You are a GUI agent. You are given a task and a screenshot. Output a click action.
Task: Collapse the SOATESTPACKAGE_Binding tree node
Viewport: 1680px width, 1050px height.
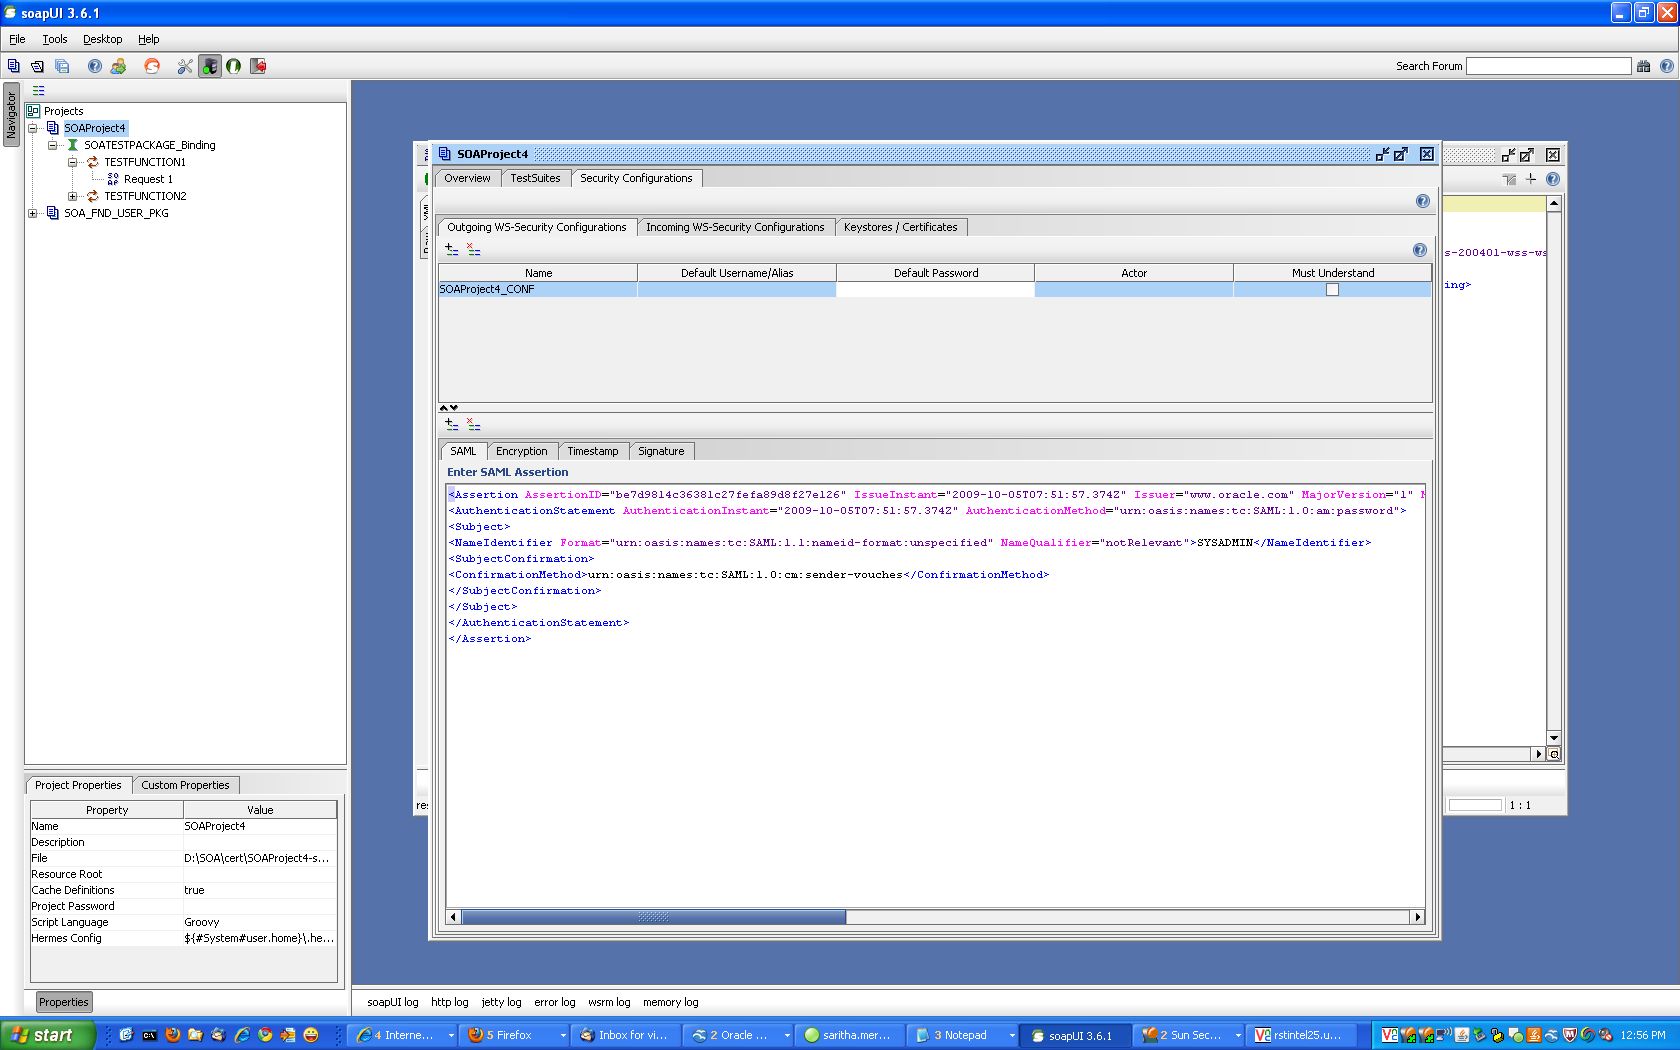[x=53, y=145]
